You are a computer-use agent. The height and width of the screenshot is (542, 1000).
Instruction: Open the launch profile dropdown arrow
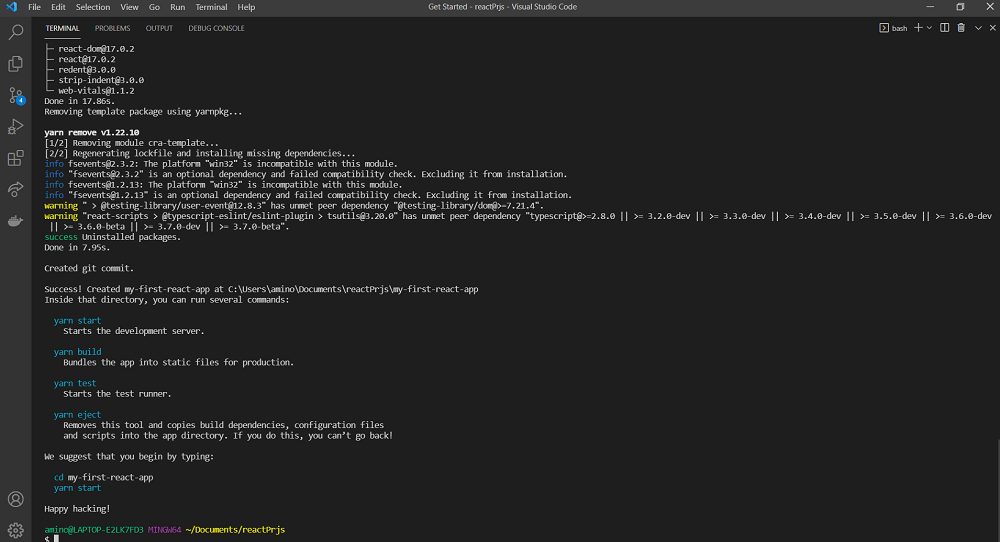pos(929,28)
